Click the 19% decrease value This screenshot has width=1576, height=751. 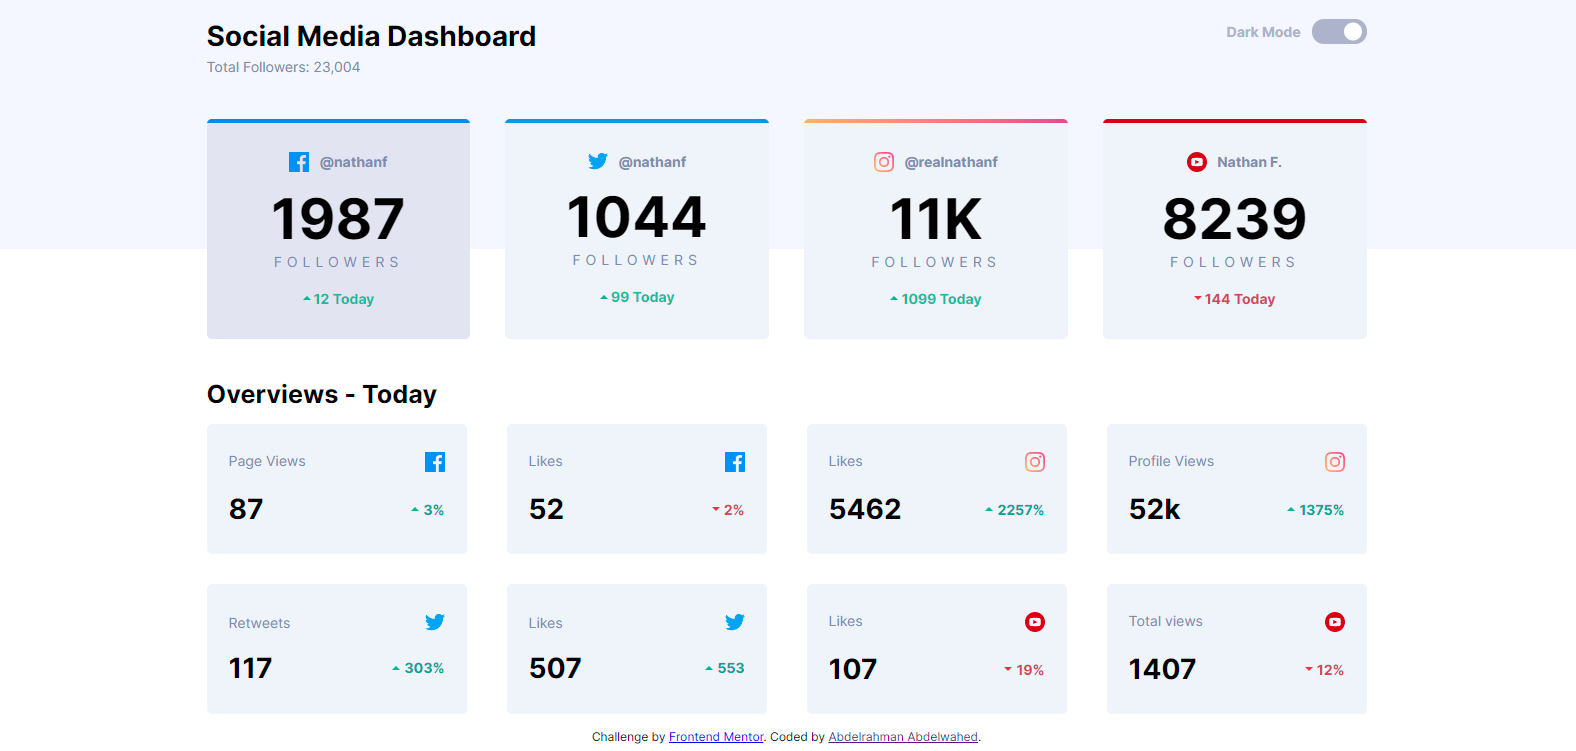(1024, 670)
